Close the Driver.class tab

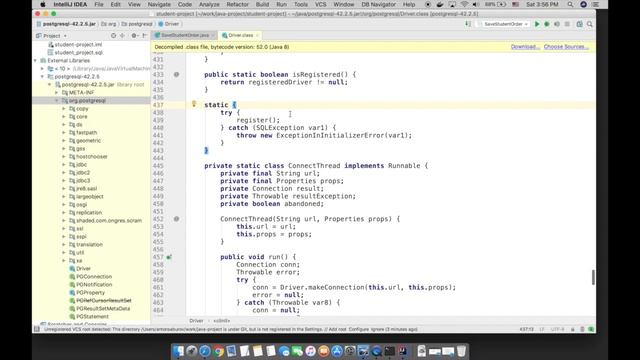(257, 36)
